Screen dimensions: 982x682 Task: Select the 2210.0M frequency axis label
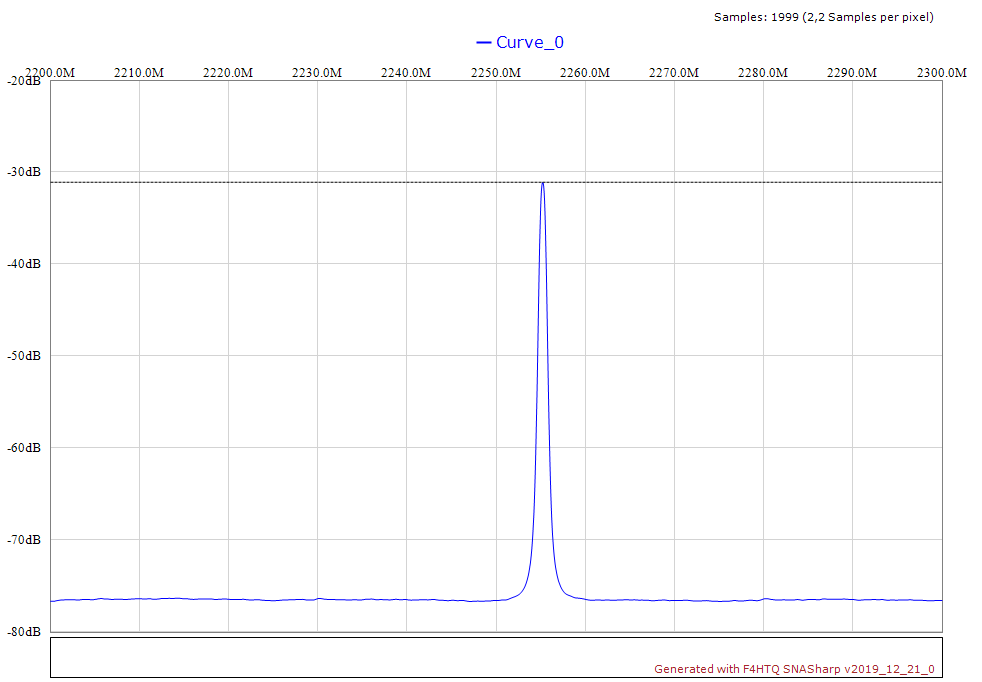pos(139,73)
